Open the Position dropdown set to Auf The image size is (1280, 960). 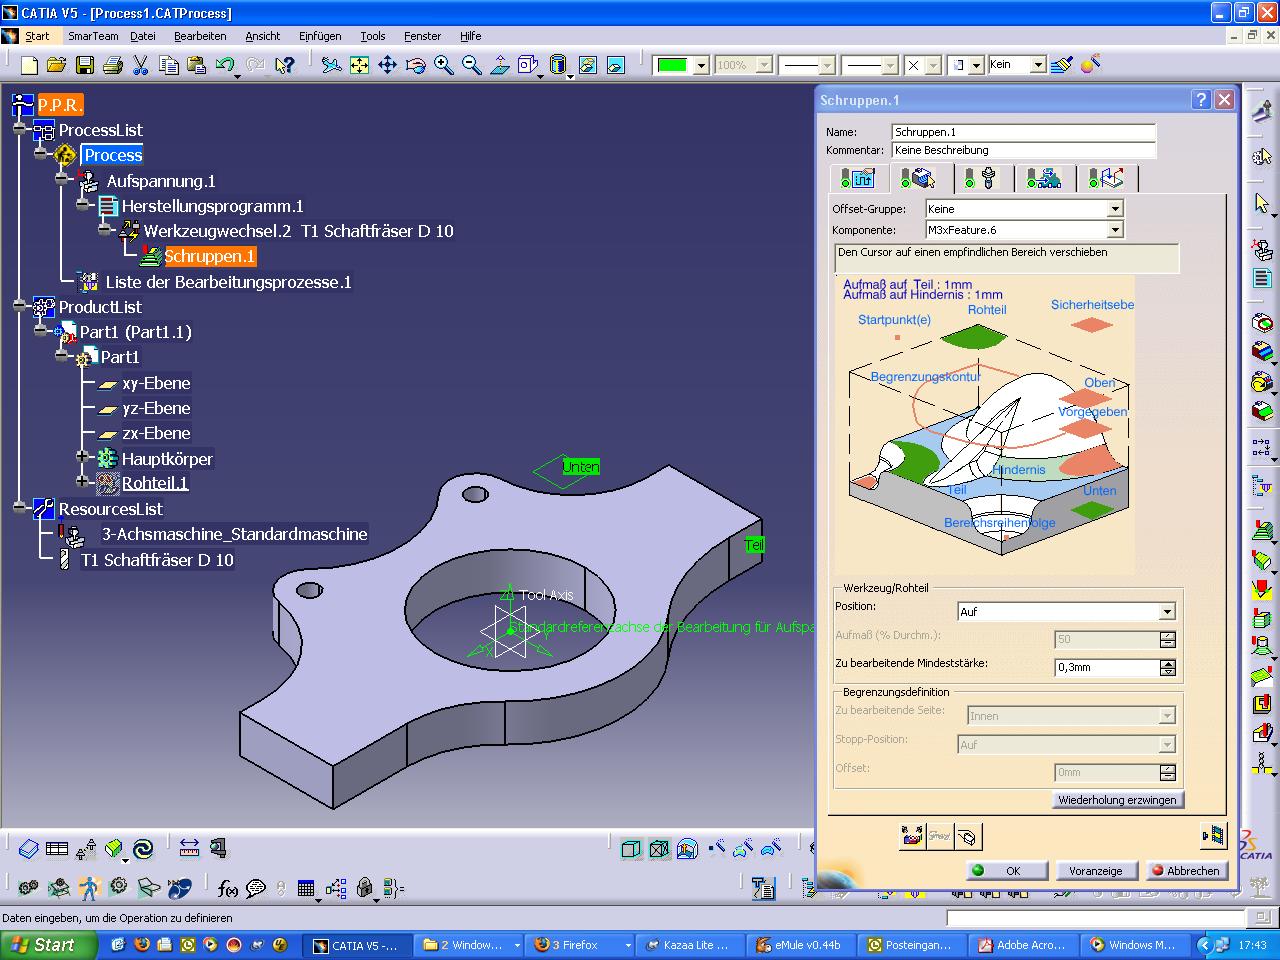click(x=1166, y=611)
